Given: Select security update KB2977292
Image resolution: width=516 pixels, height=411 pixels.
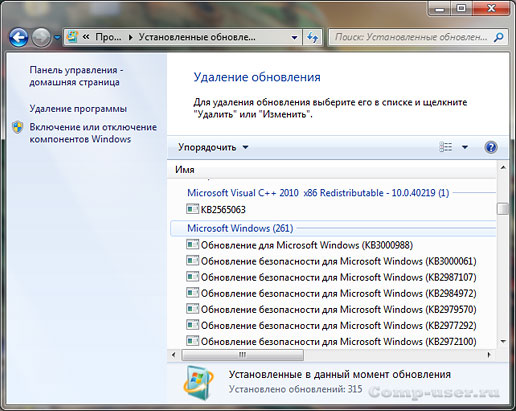Looking at the screenshot, I should (x=339, y=325).
